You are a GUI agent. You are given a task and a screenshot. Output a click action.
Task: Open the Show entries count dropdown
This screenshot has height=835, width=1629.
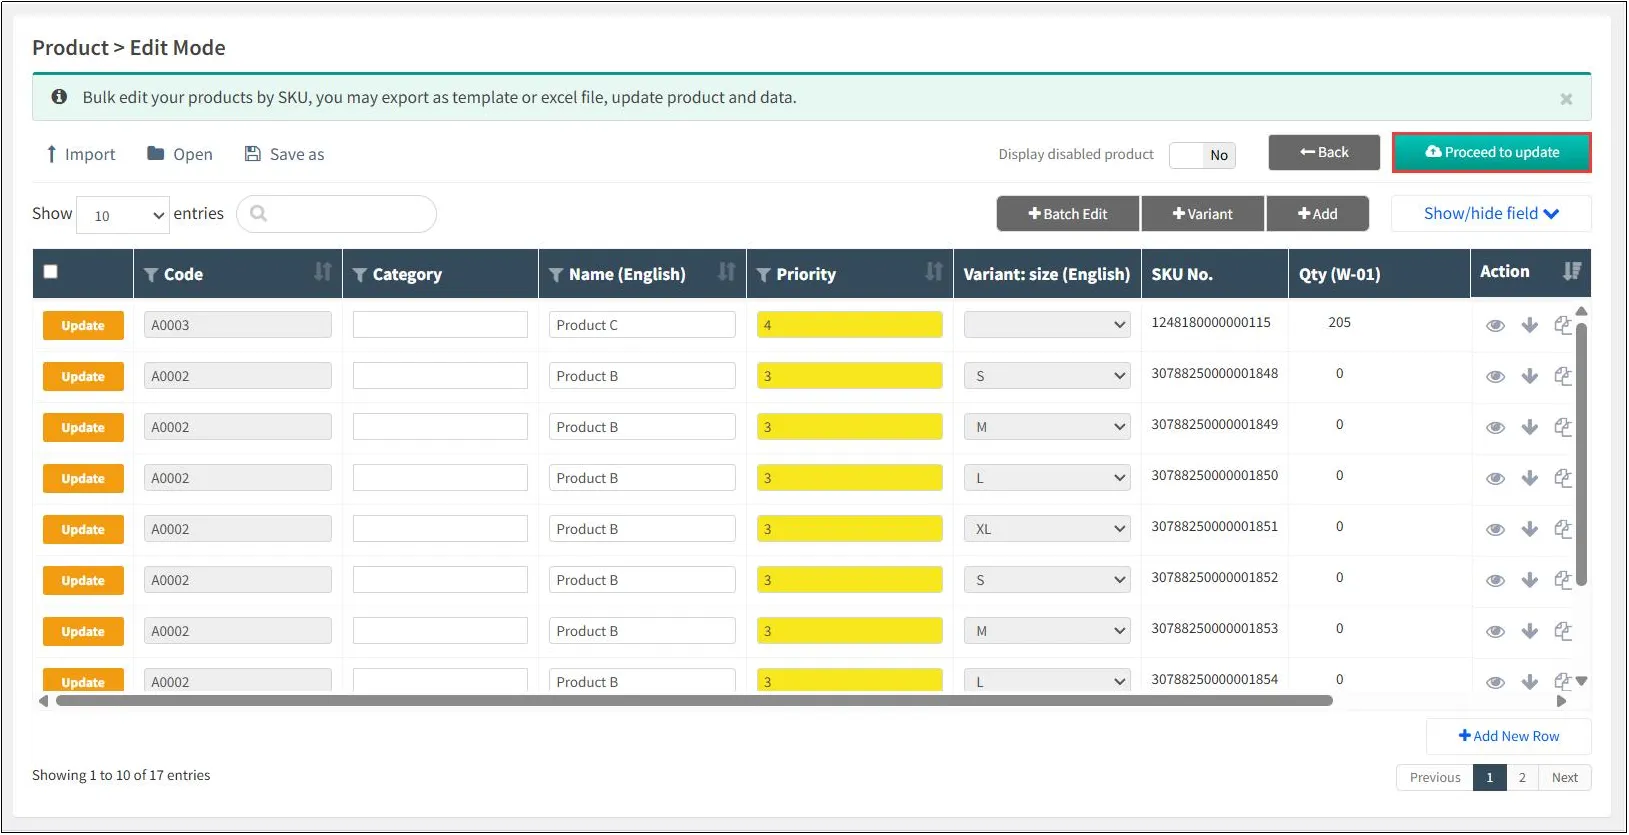124,215
